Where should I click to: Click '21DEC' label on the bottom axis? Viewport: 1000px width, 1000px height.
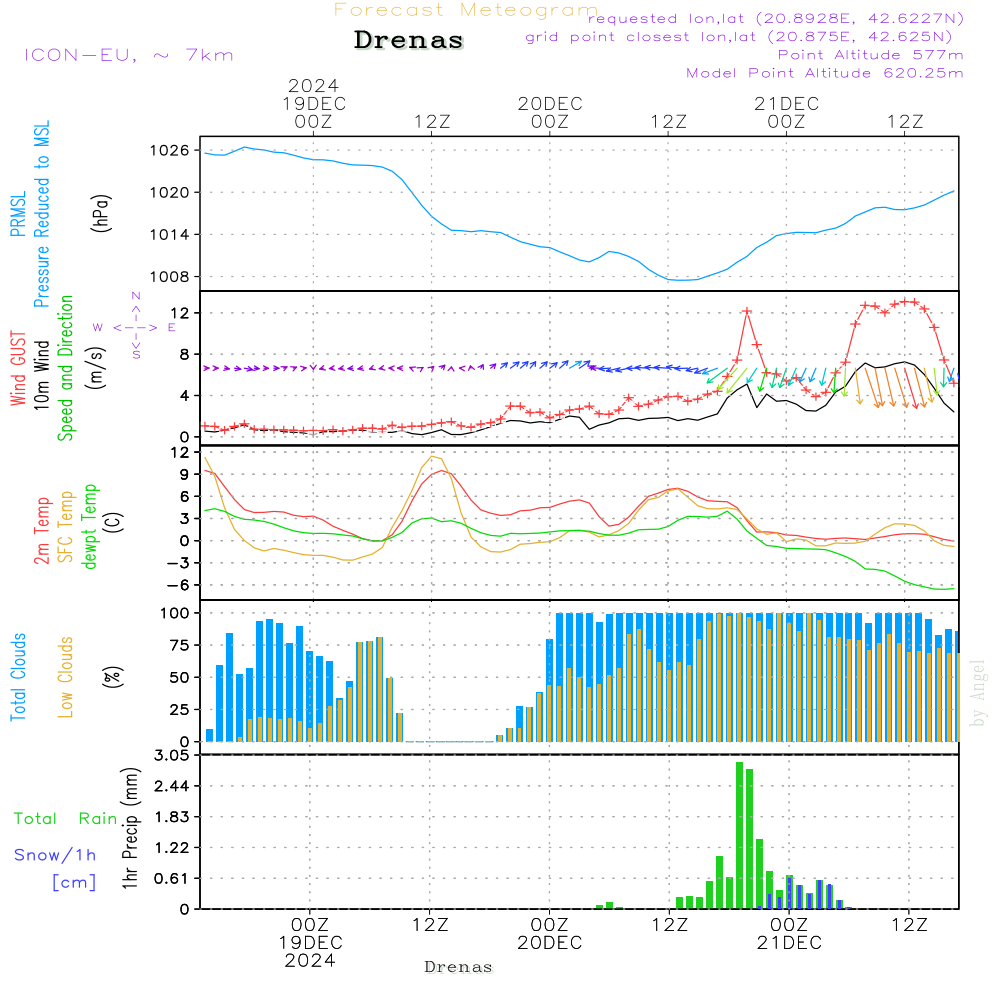click(790, 943)
